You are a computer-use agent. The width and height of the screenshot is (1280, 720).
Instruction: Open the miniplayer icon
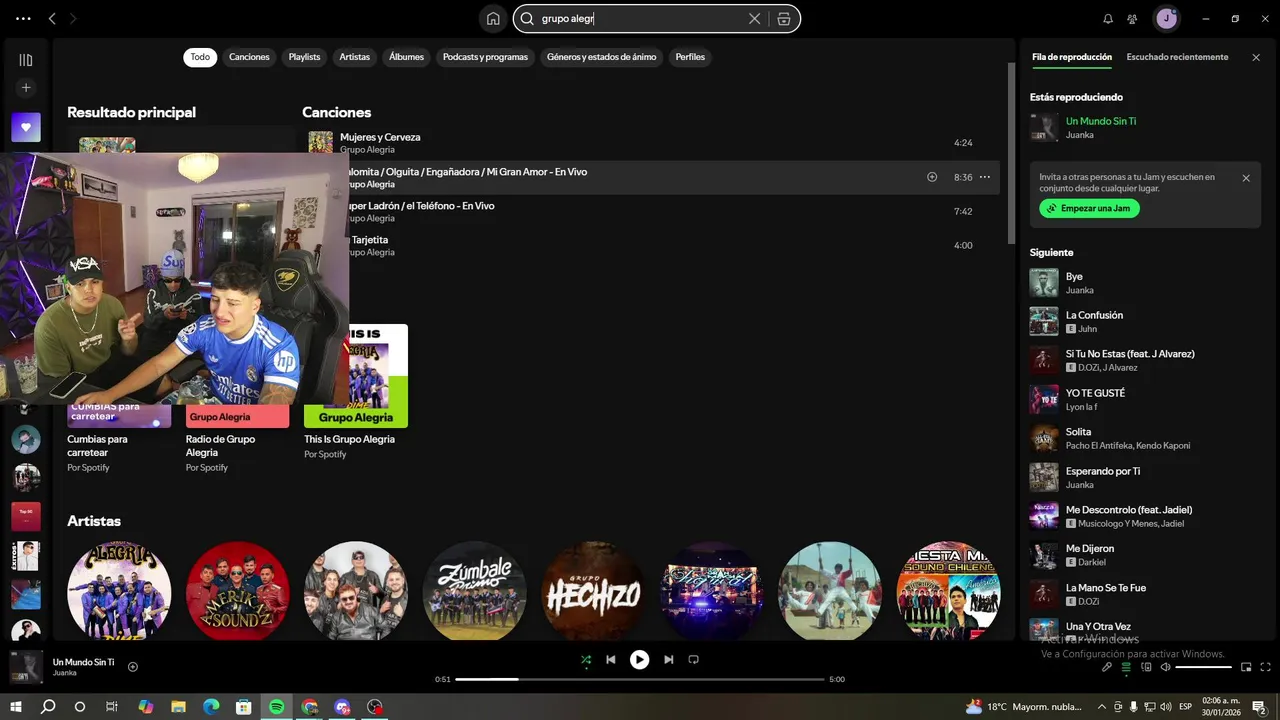1246,667
